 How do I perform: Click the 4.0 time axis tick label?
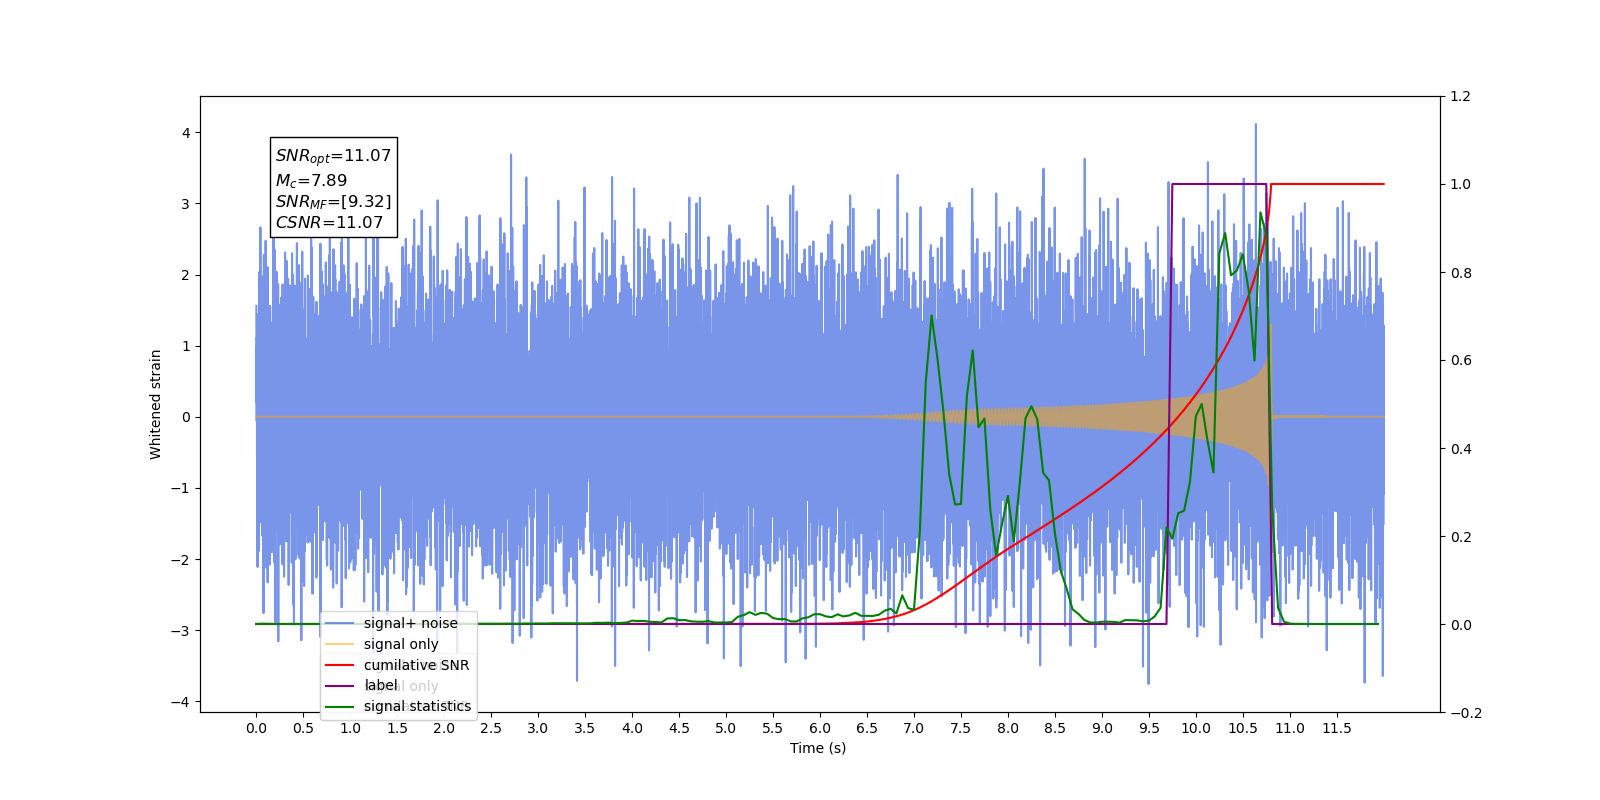pyautogui.click(x=632, y=728)
